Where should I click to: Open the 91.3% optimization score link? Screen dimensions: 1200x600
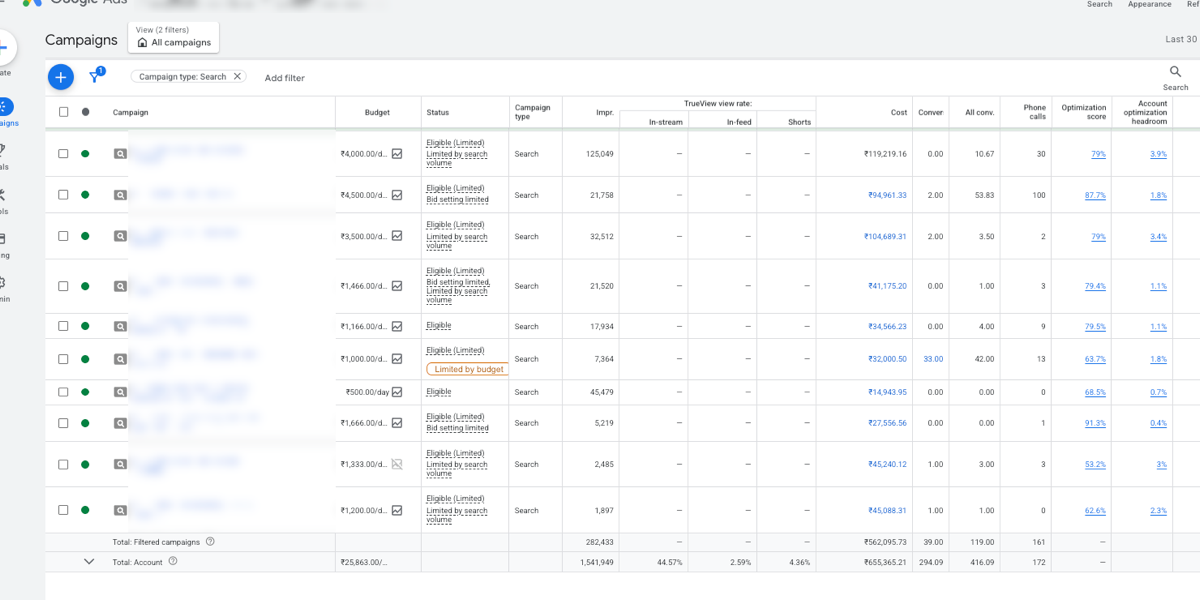1095,423
